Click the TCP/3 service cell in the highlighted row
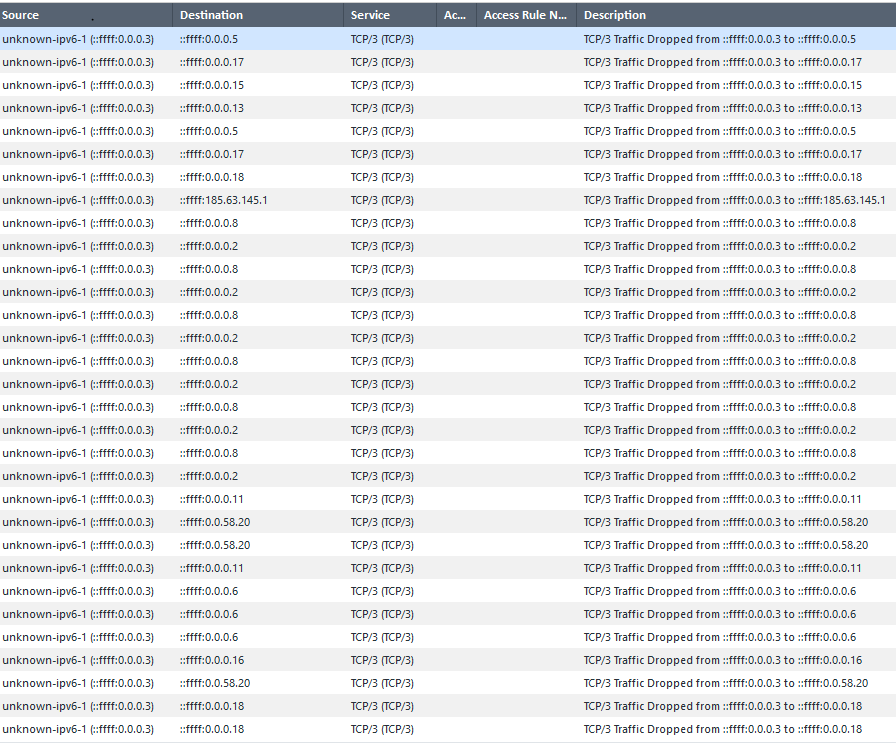 [382, 39]
